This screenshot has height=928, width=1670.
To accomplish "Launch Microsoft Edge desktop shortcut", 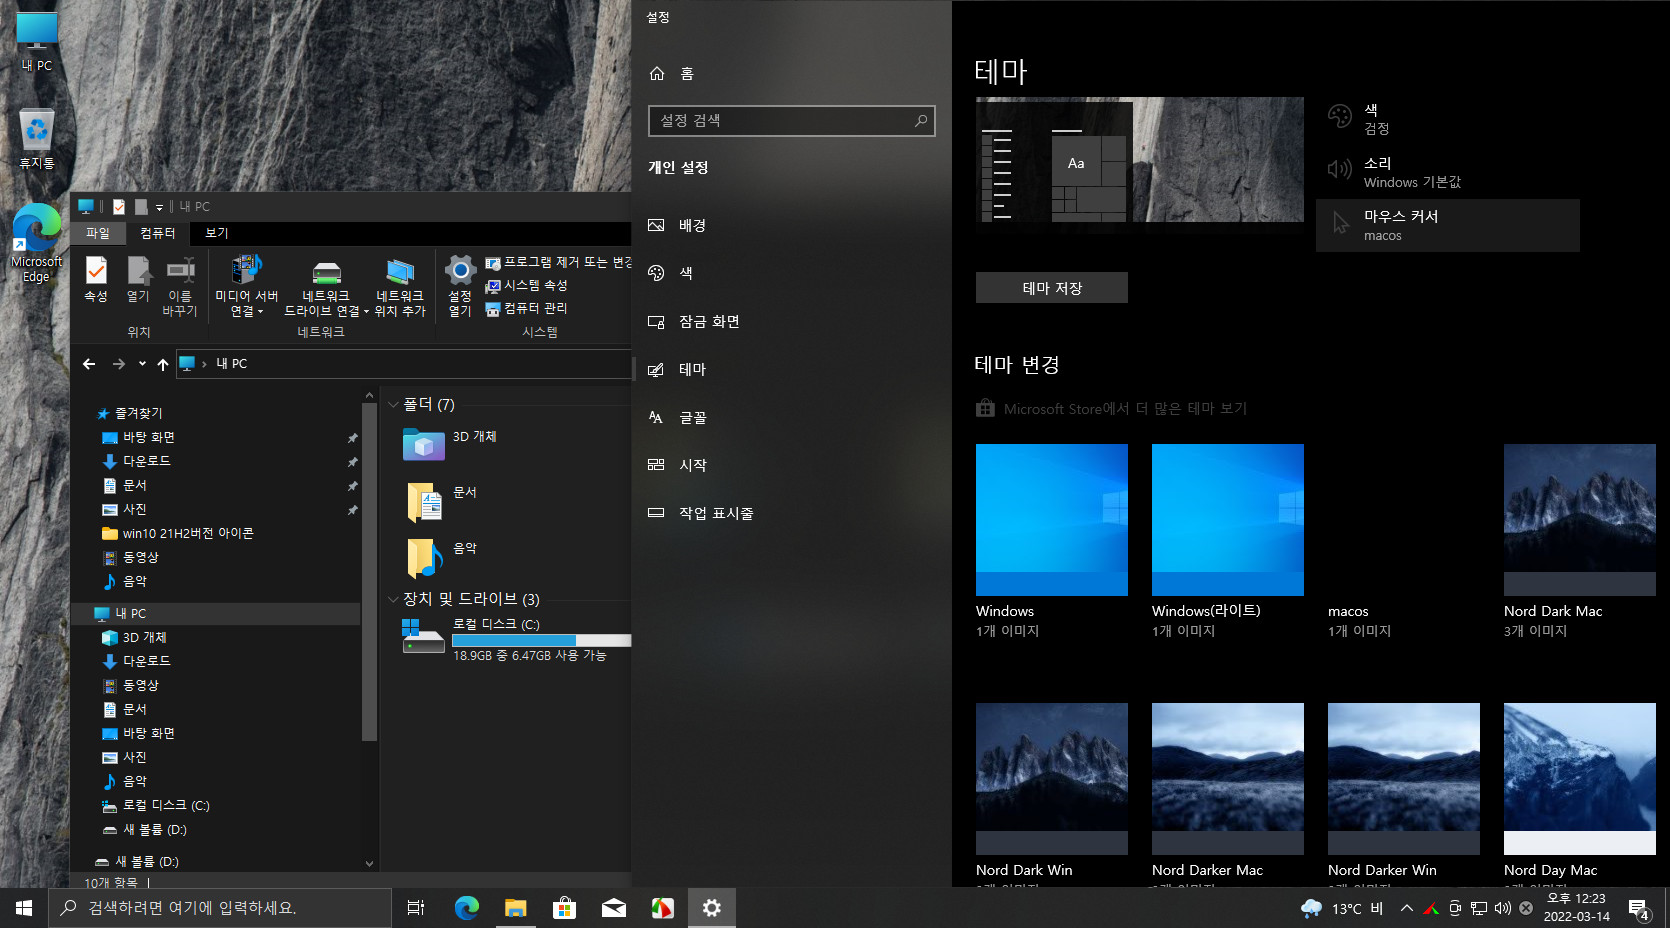I will 37,244.
